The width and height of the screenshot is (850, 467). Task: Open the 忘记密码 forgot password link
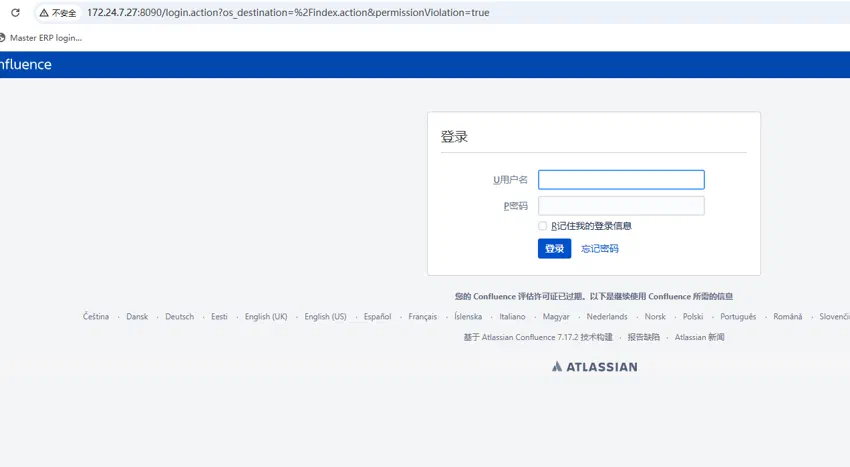(x=600, y=248)
